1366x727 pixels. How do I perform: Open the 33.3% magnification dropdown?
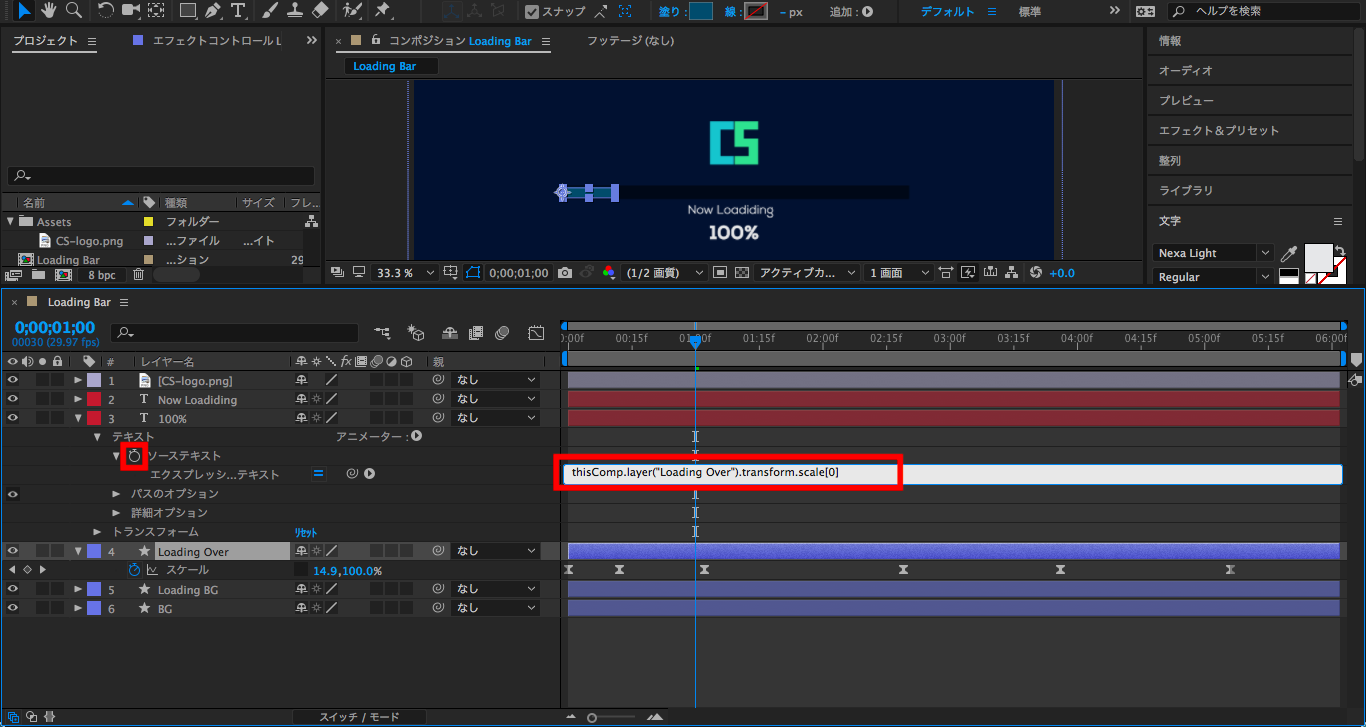pos(405,273)
